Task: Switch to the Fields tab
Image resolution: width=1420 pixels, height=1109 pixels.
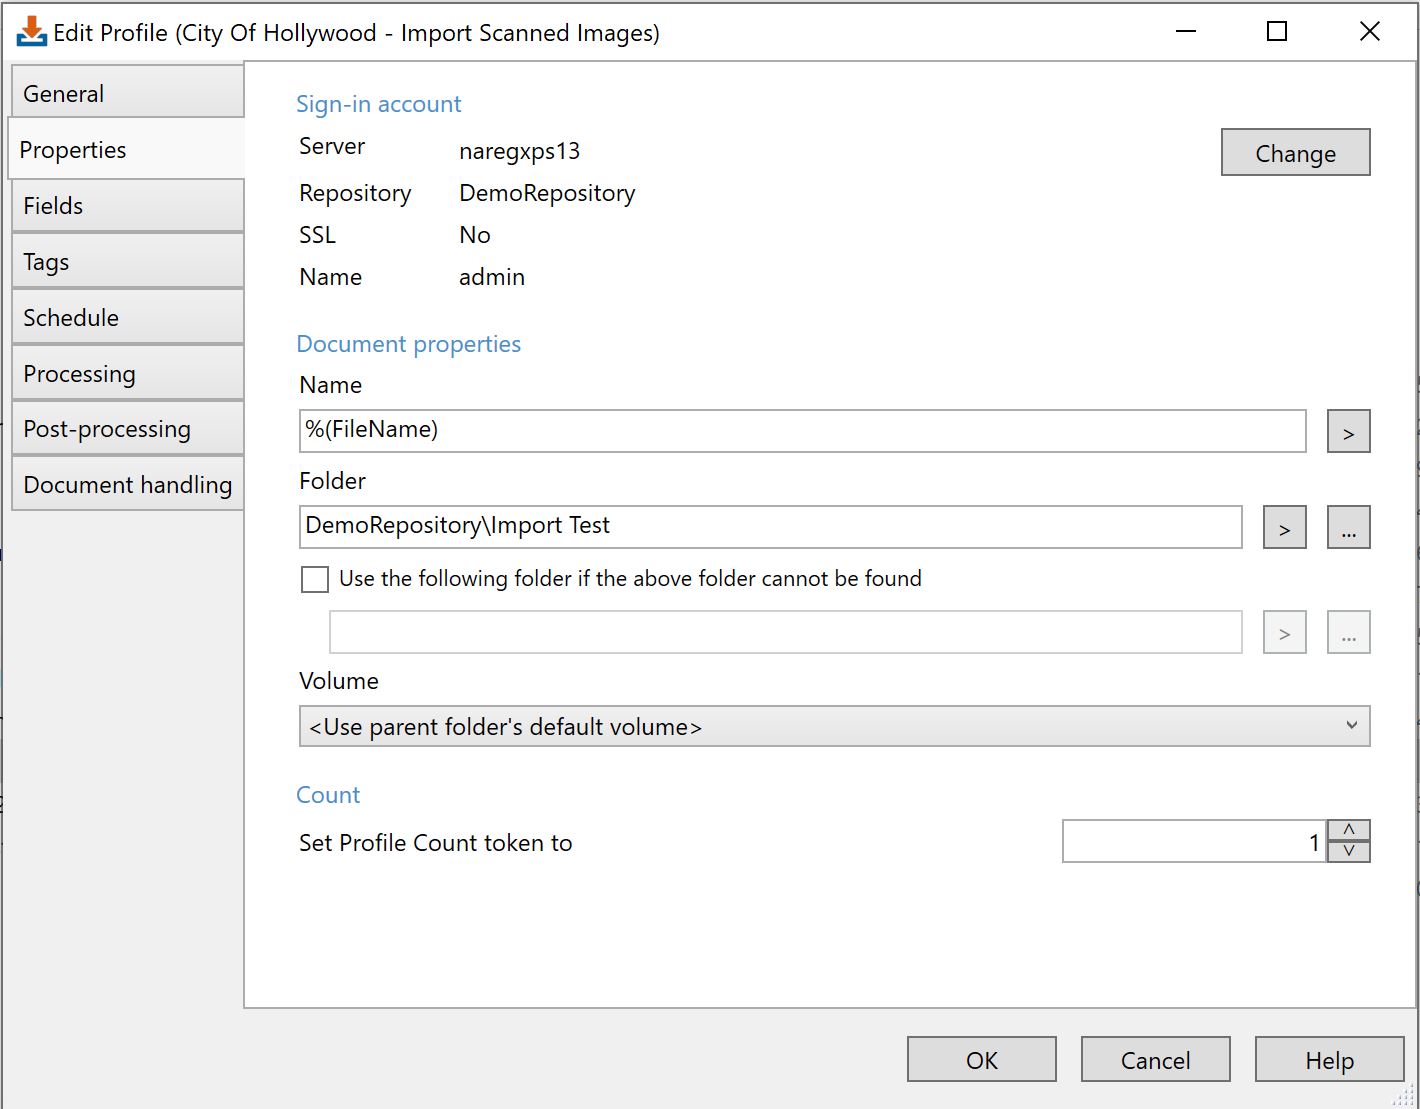Action: tap(127, 206)
